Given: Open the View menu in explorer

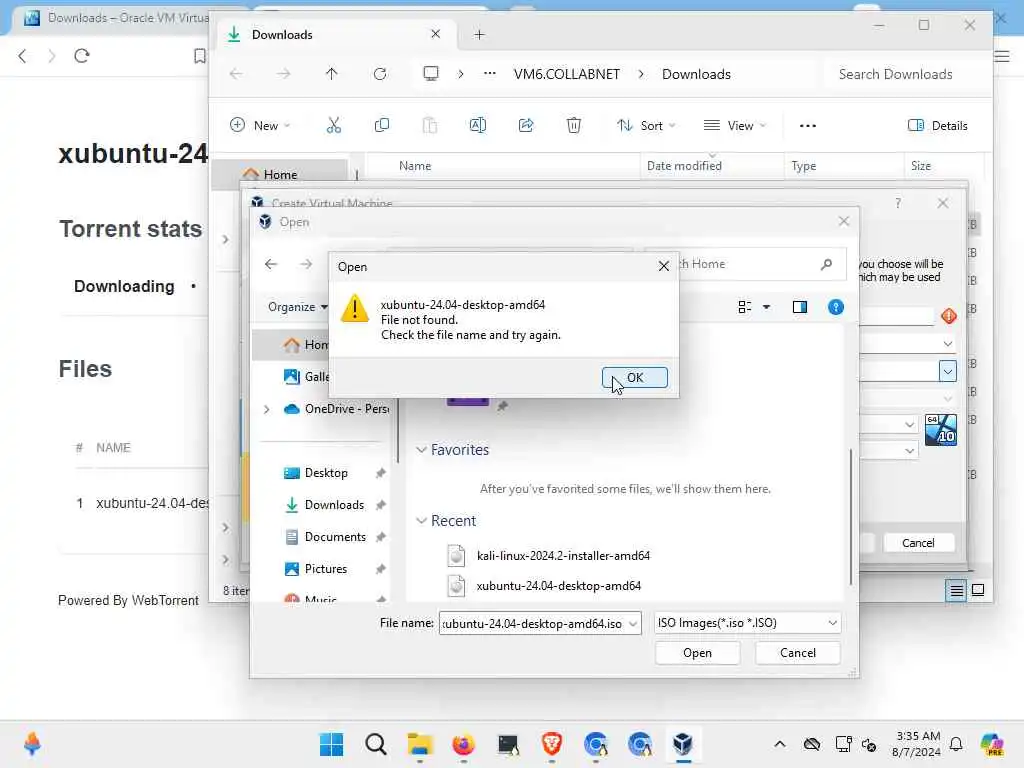Looking at the screenshot, I should tap(735, 125).
